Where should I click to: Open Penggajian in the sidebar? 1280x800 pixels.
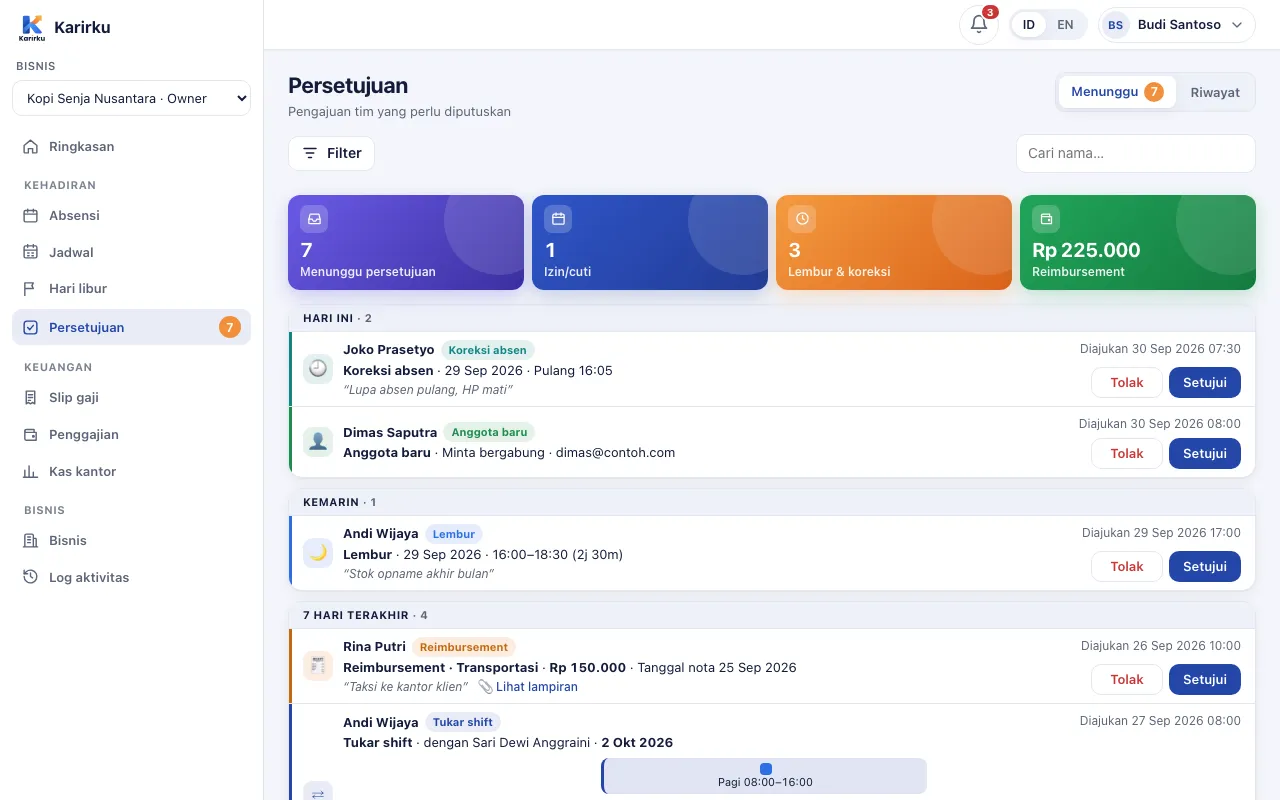click(131, 434)
